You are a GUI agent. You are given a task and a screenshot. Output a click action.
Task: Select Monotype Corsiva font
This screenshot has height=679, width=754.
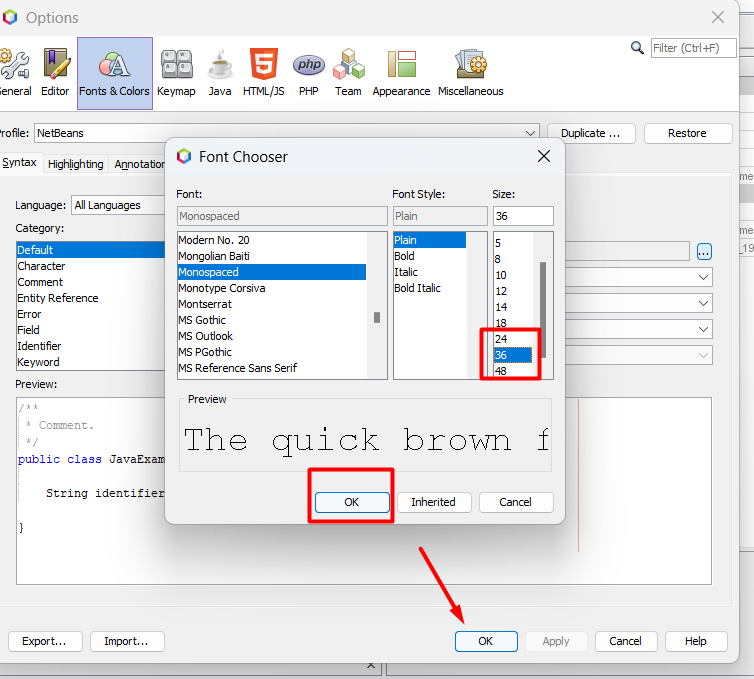(x=272, y=288)
